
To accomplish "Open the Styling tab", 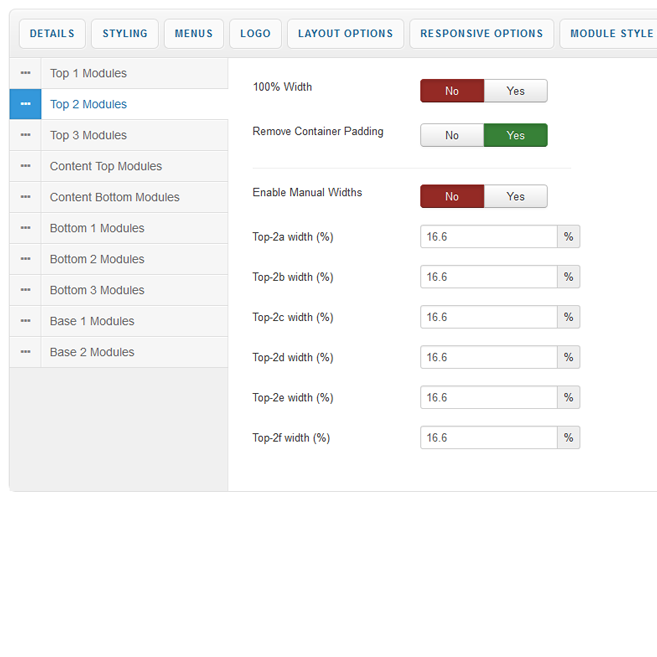I will point(124,34).
